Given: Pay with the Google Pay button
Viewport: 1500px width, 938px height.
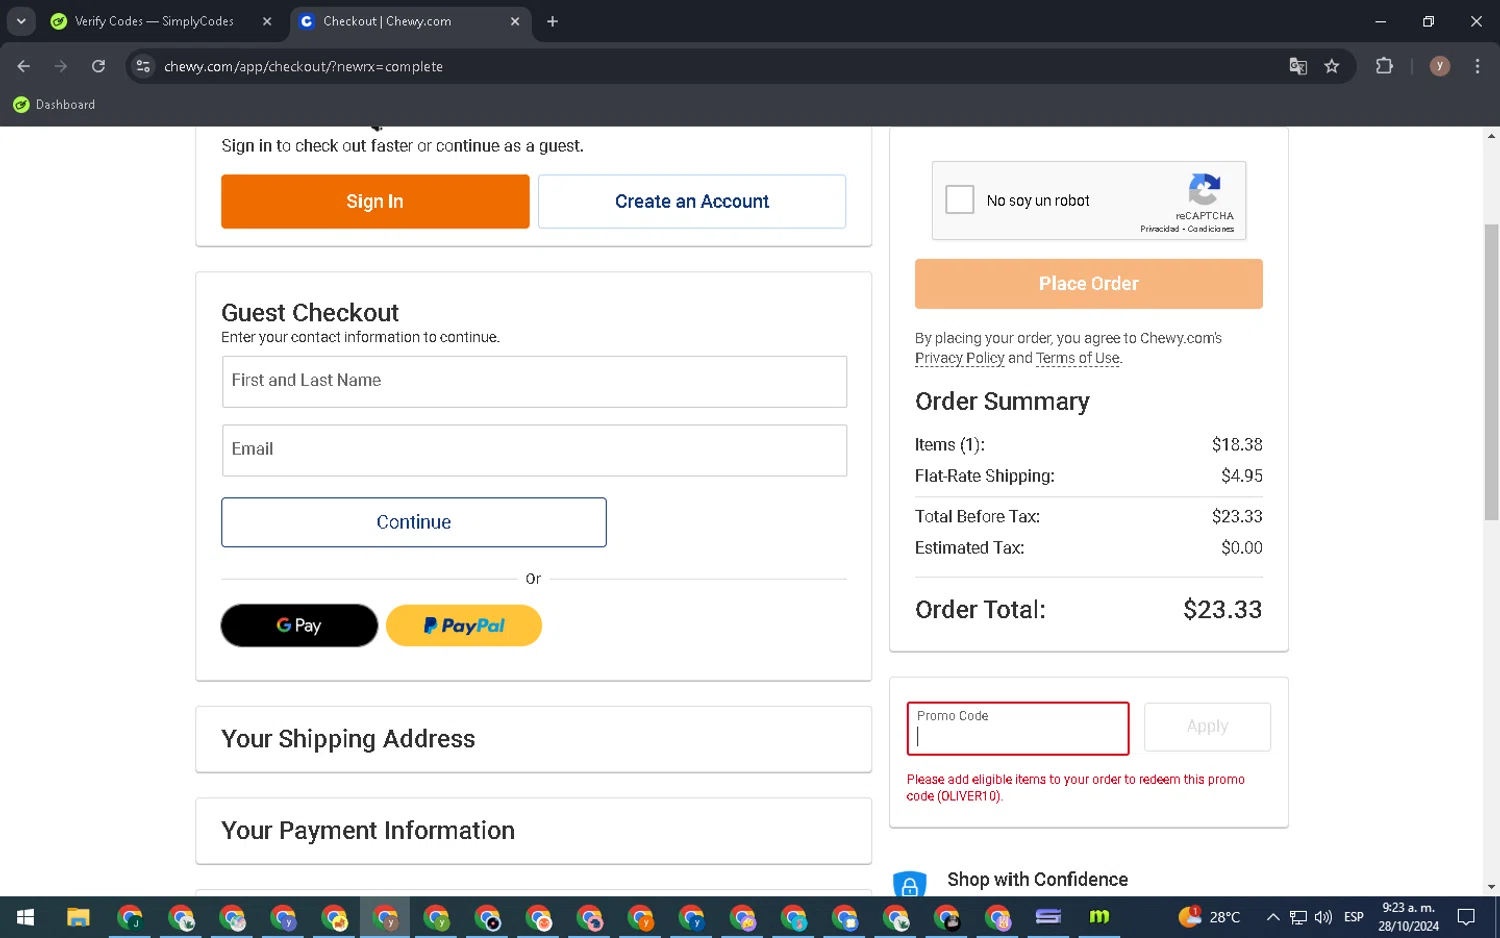Looking at the screenshot, I should pyautogui.click(x=299, y=625).
